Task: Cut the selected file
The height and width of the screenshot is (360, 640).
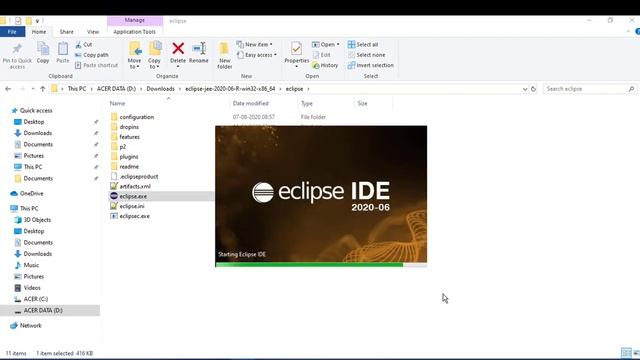Action: point(84,44)
